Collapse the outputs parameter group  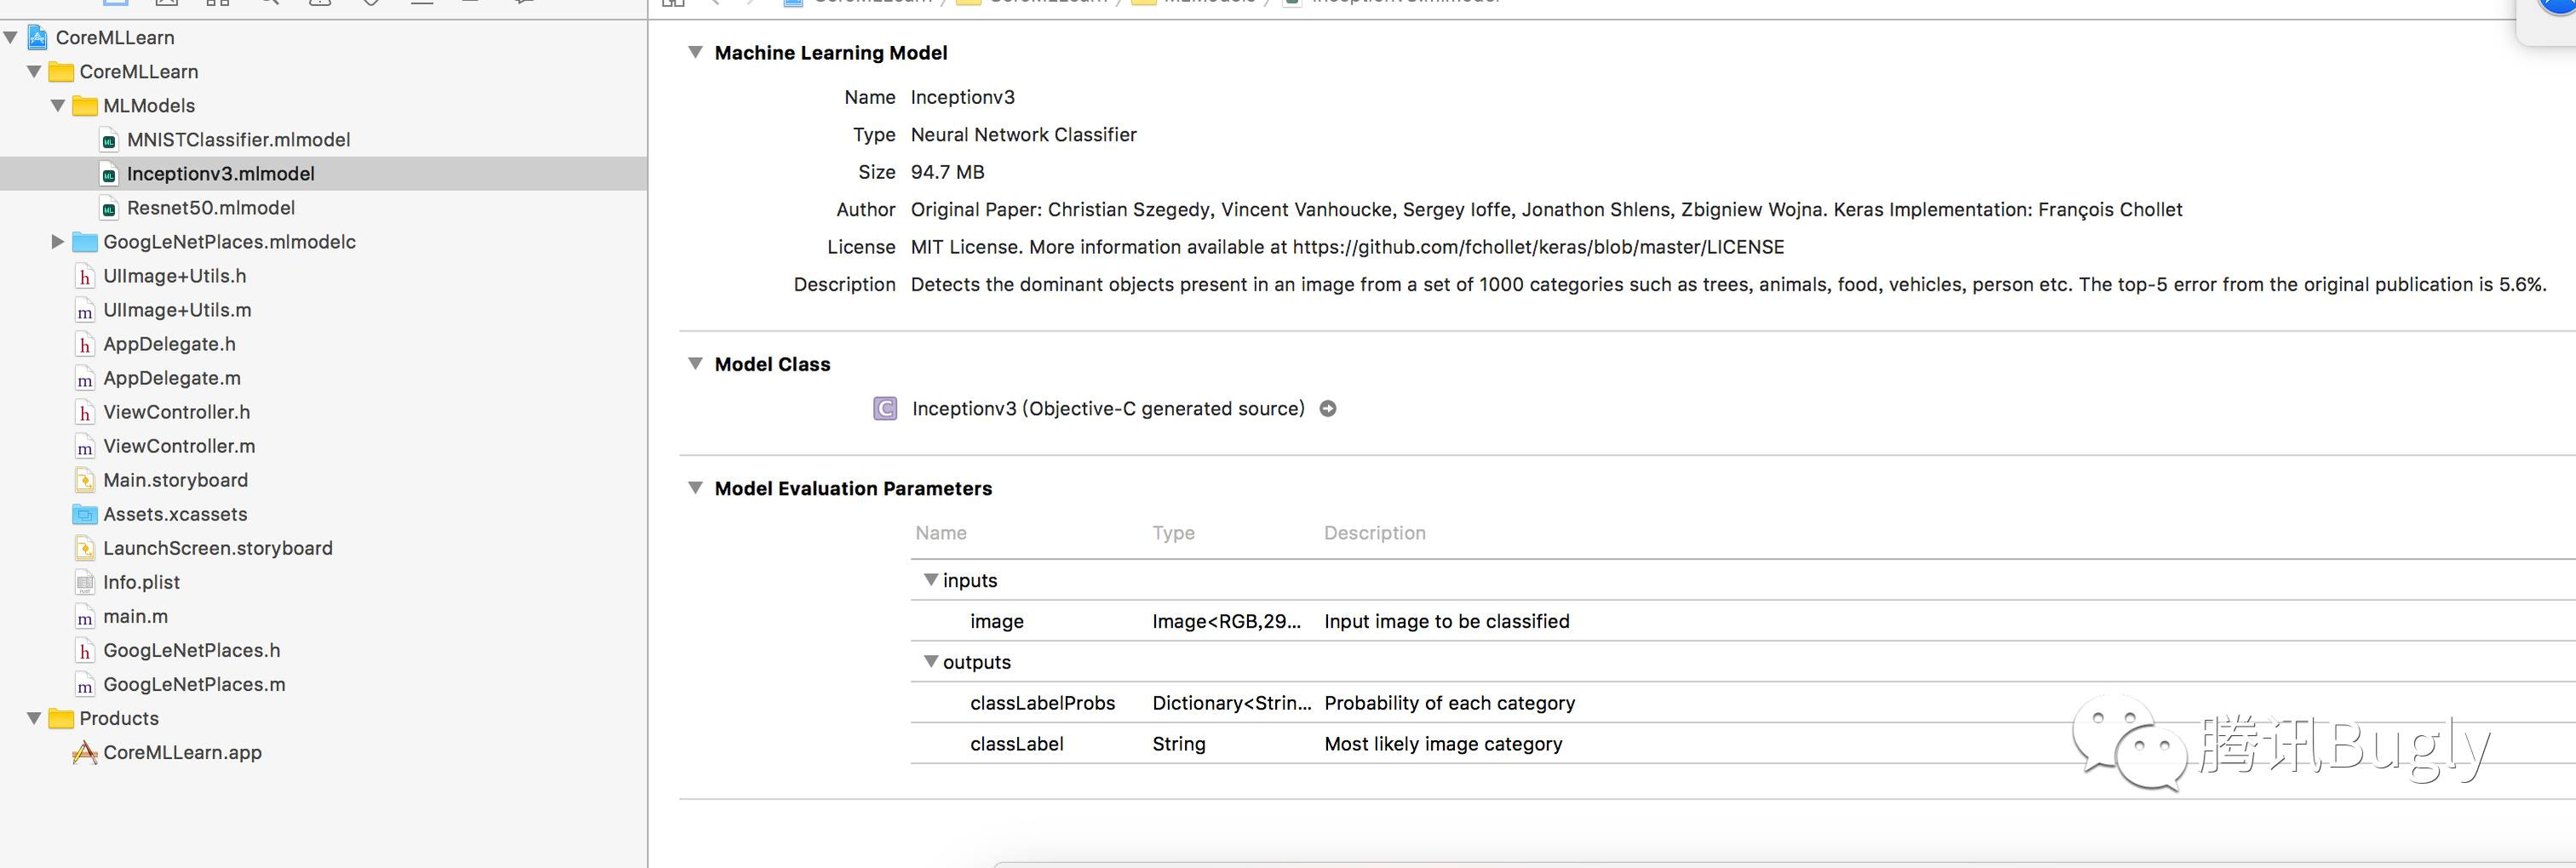(931, 662)
